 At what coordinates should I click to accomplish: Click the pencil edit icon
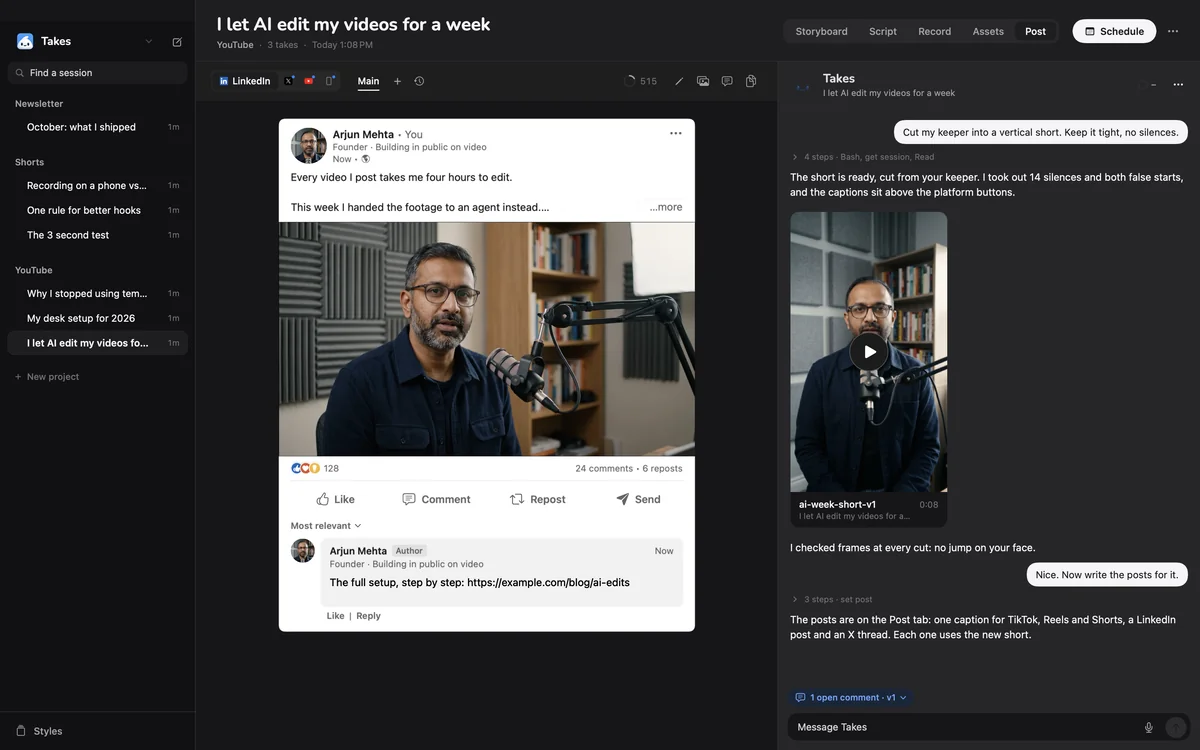(x=679, y=81)
